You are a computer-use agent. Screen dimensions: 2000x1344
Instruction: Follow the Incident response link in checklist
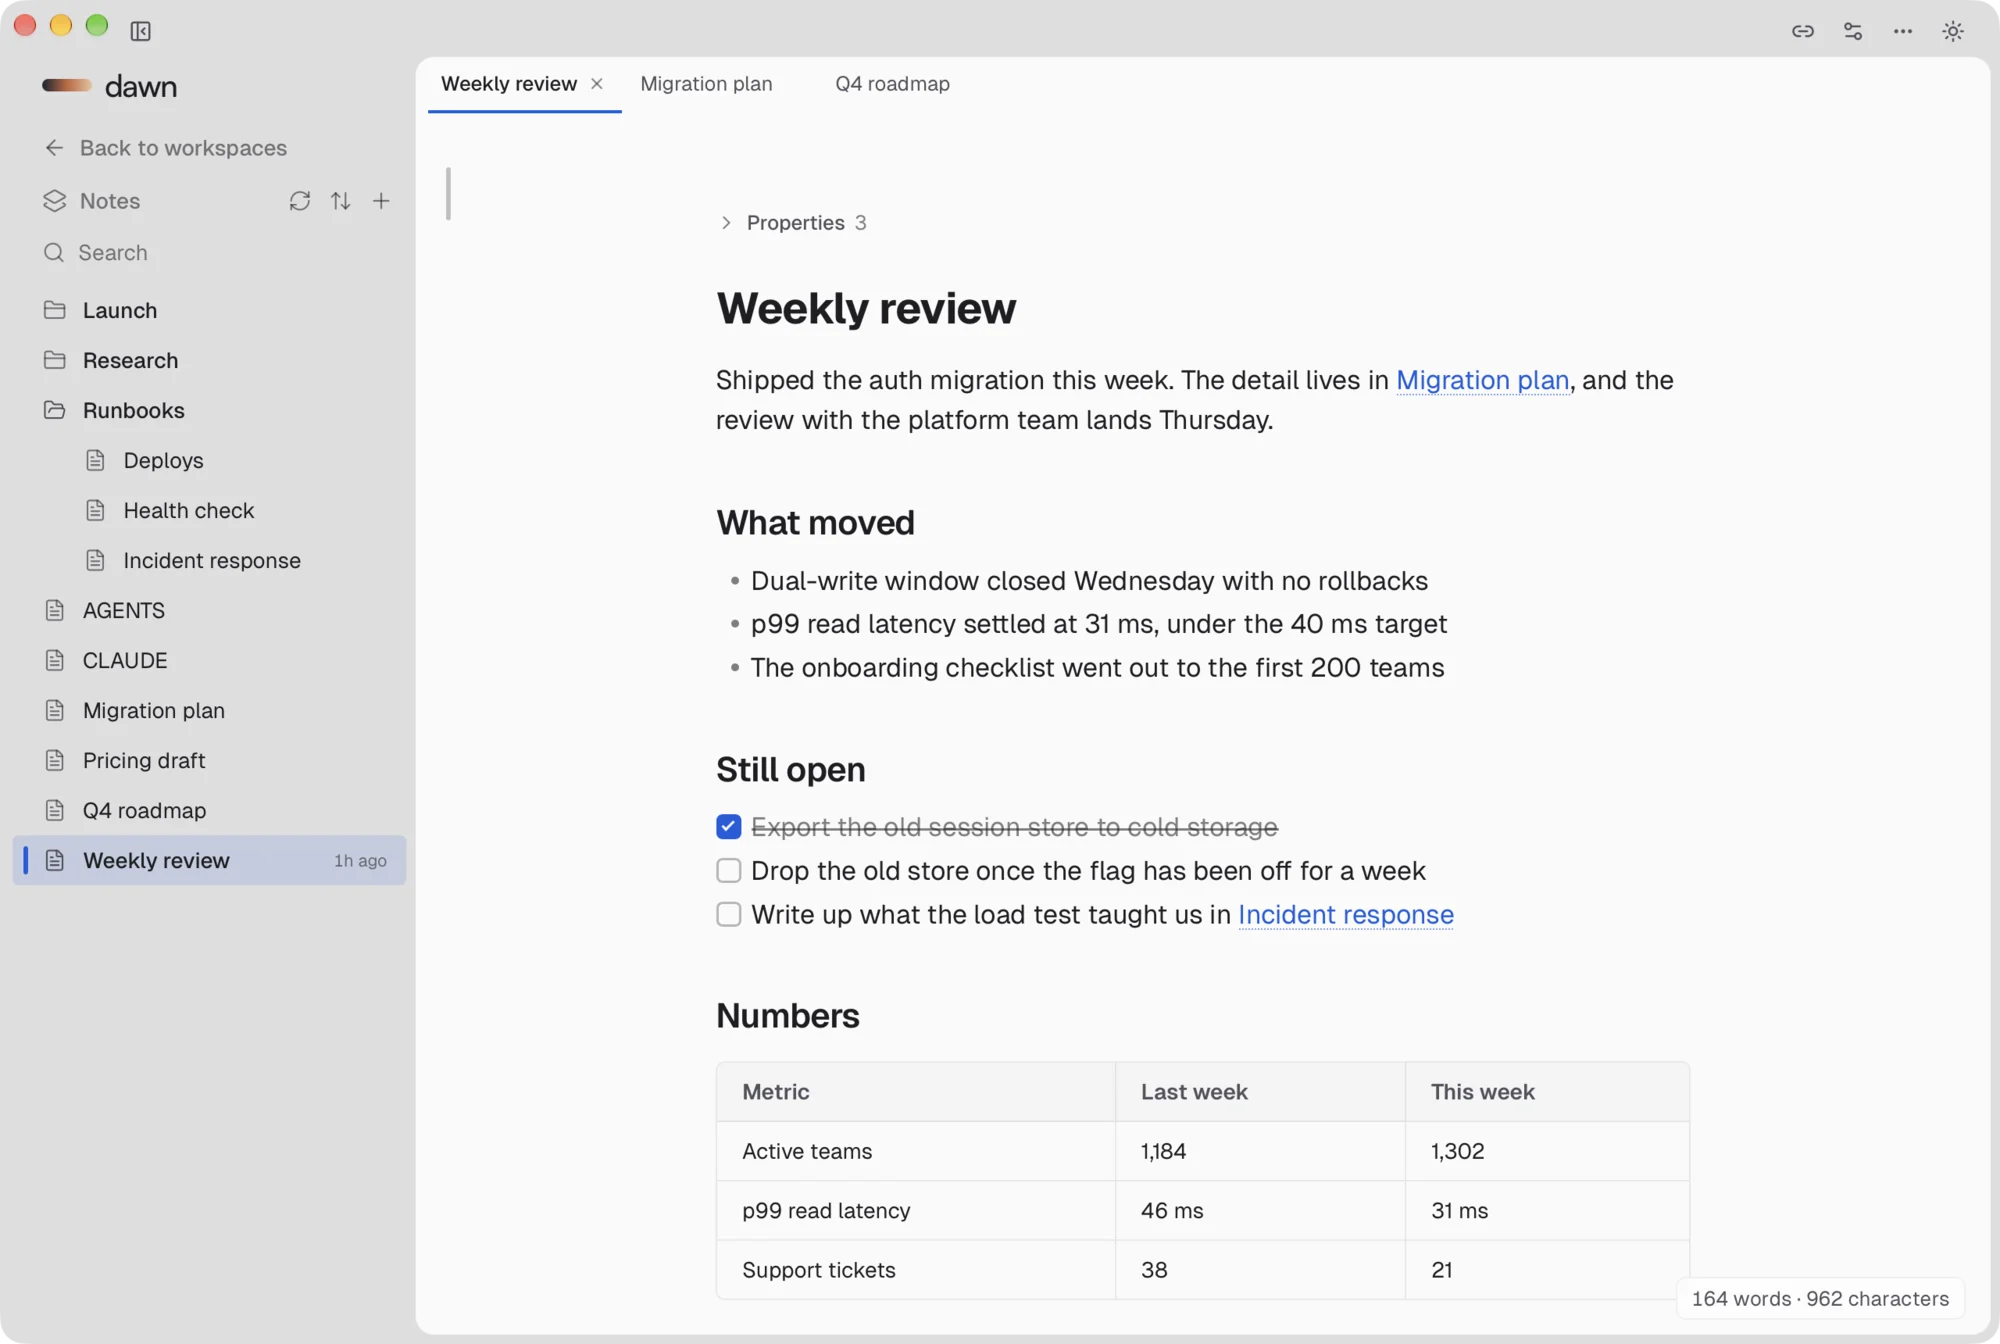1345,914
